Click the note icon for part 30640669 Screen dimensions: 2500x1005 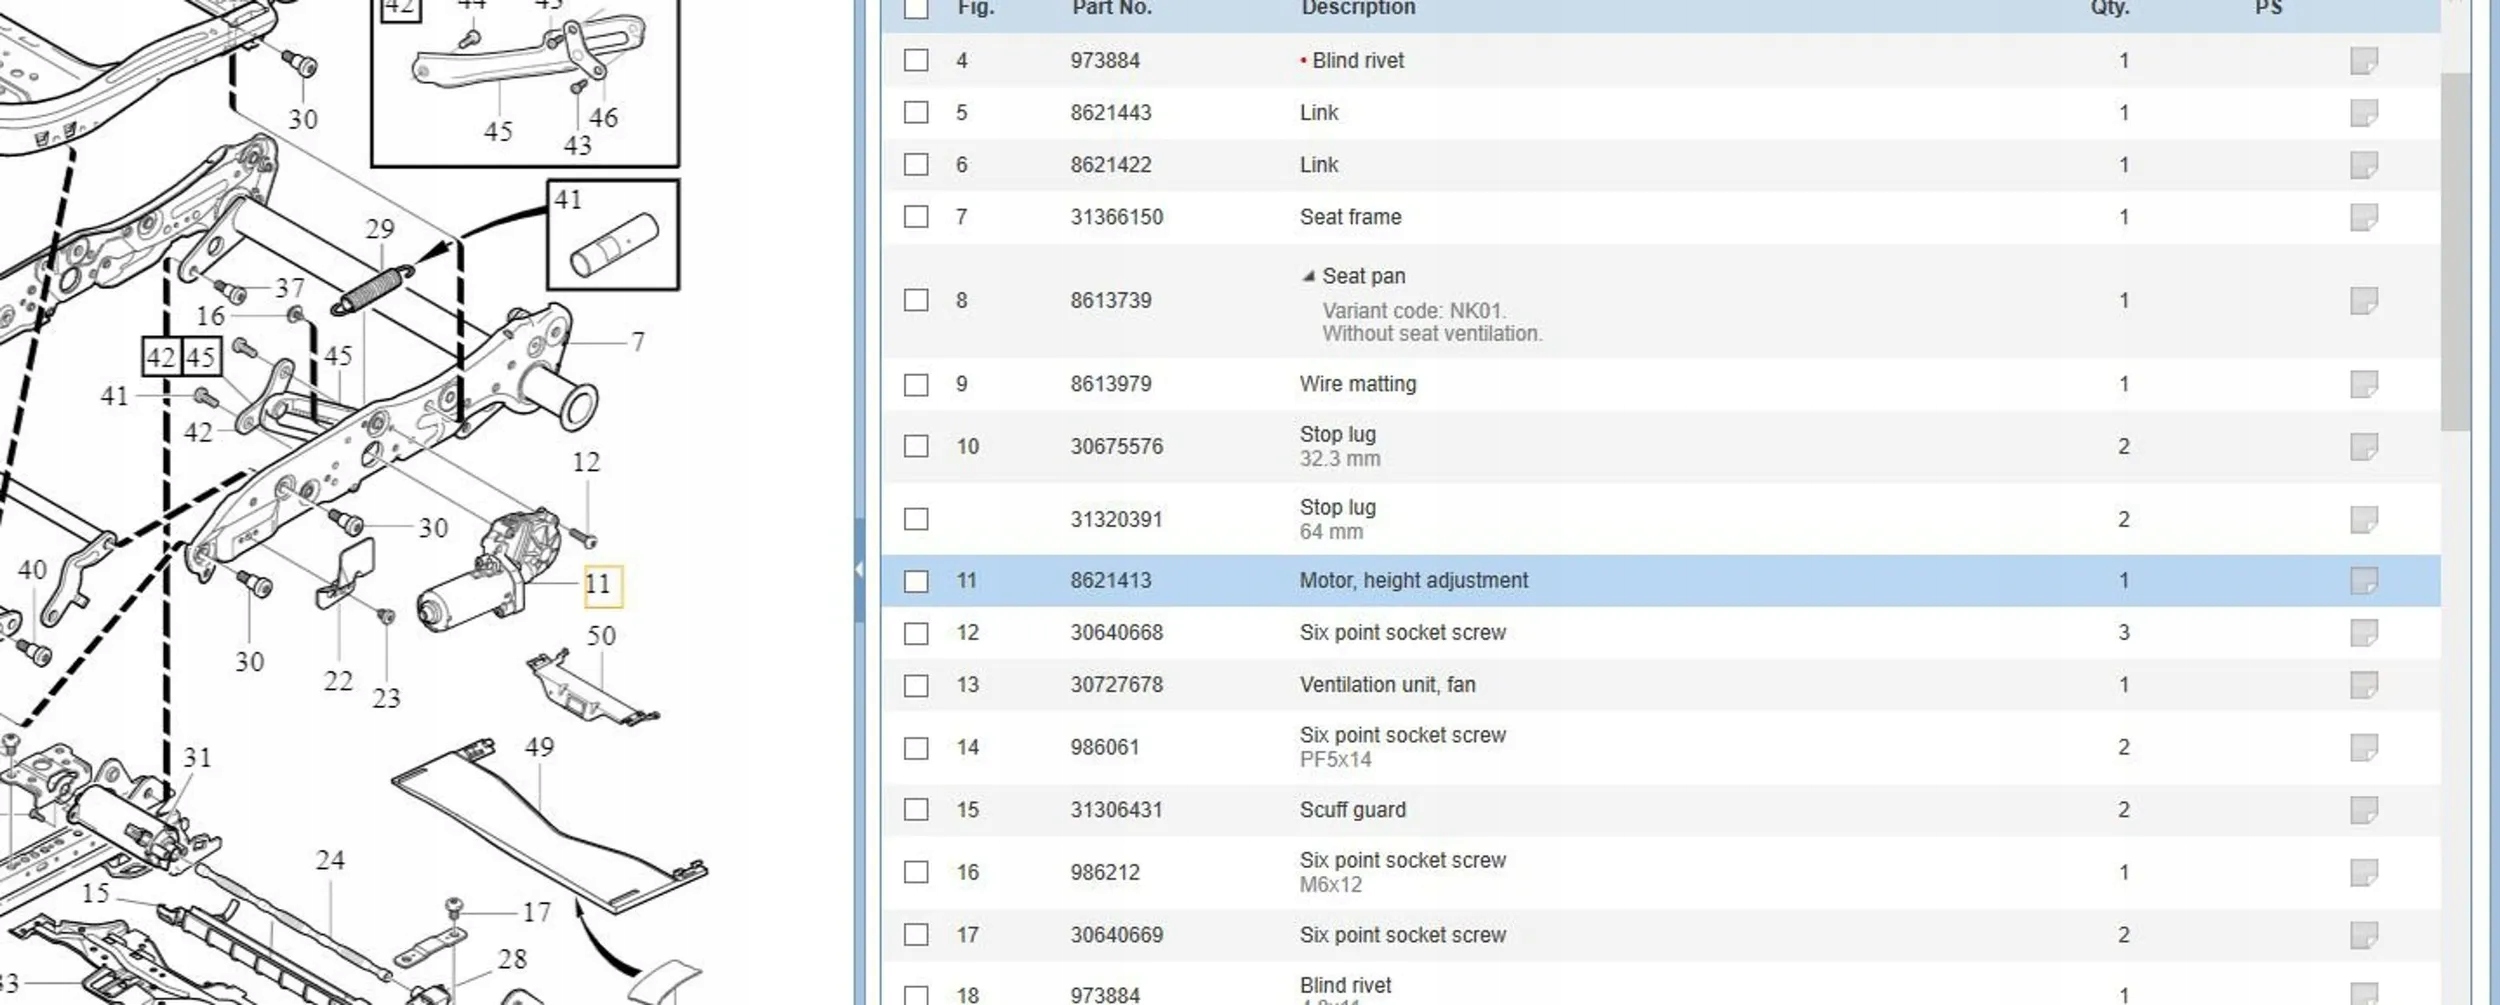2364,935
